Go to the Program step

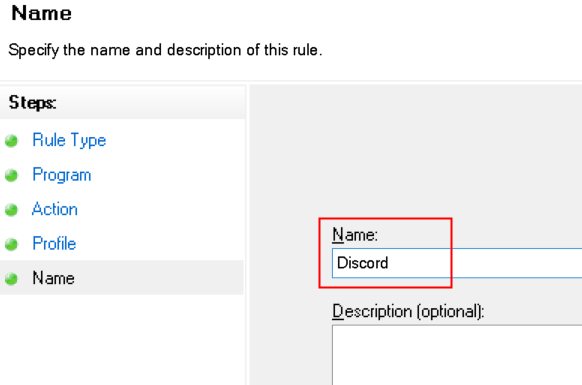pos(62,175)
